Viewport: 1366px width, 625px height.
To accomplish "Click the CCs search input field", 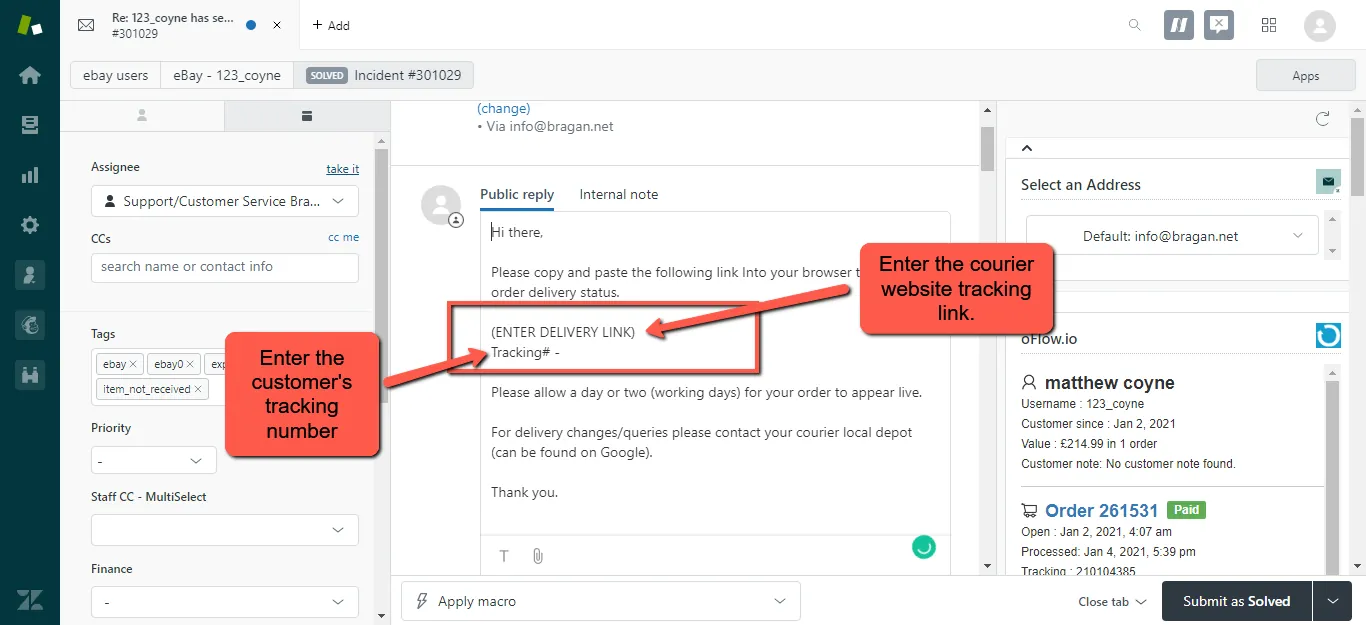I will (225, 267).
